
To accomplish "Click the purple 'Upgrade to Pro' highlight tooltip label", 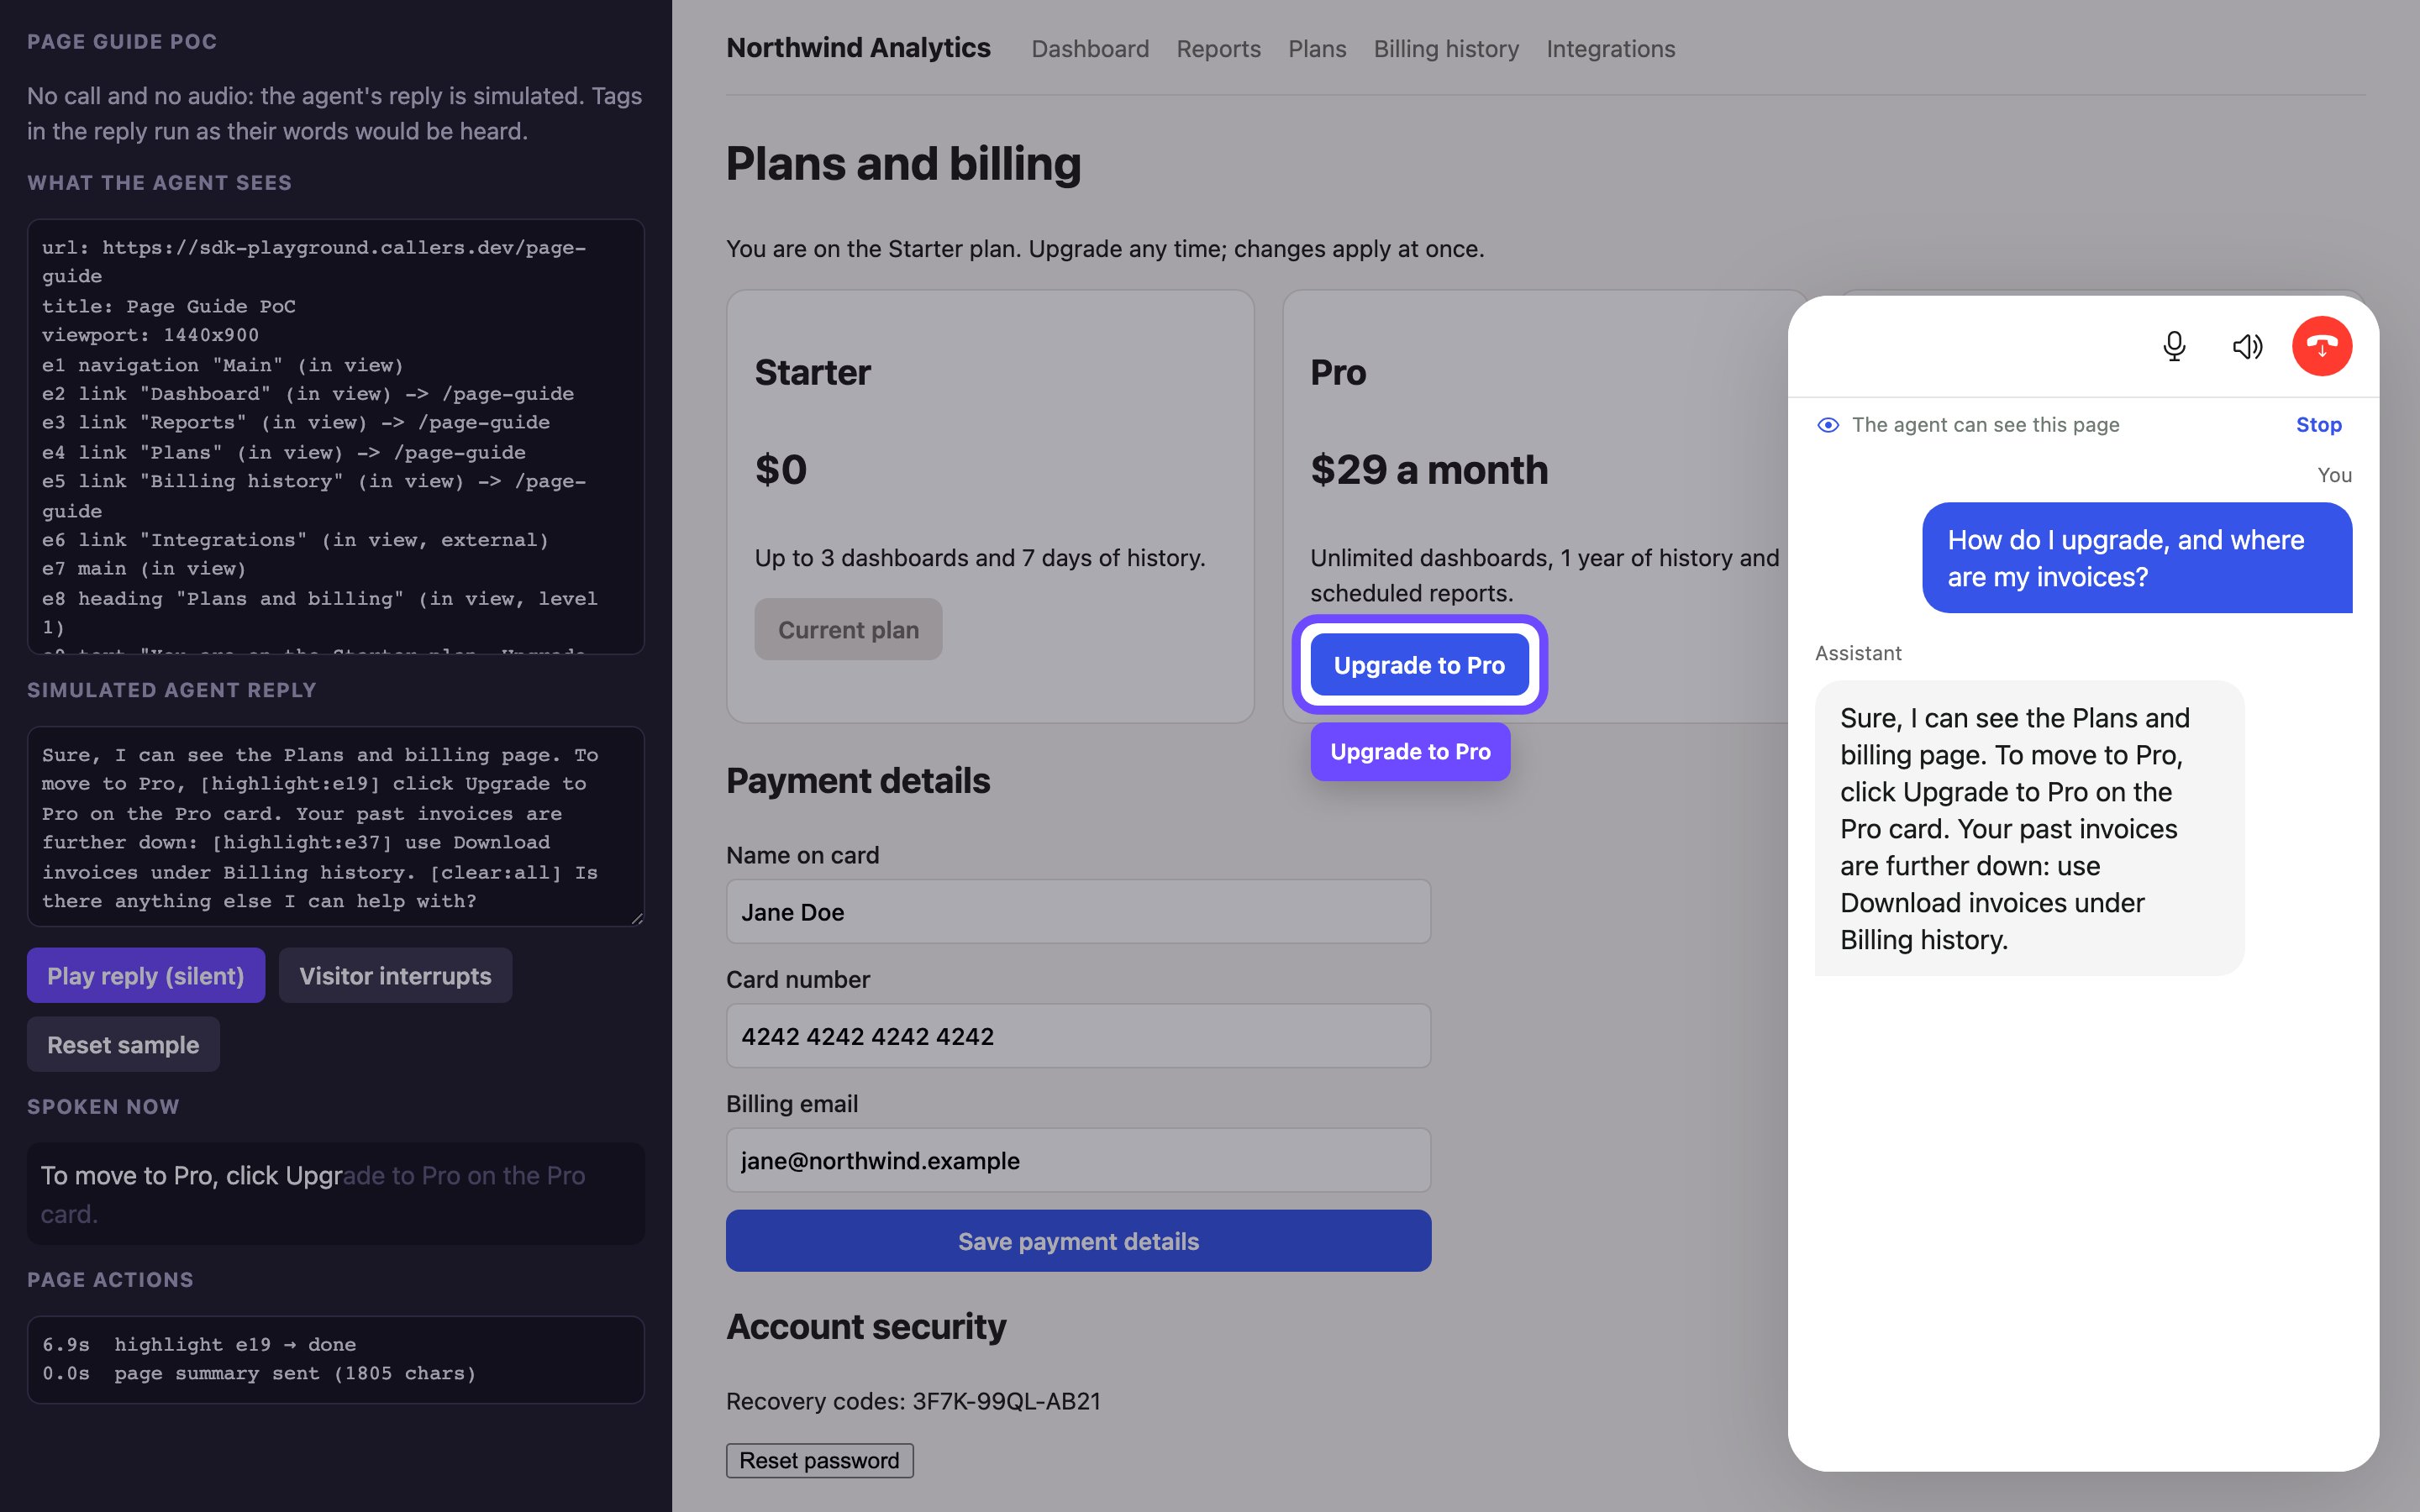I will click(x=1410, y=751).
